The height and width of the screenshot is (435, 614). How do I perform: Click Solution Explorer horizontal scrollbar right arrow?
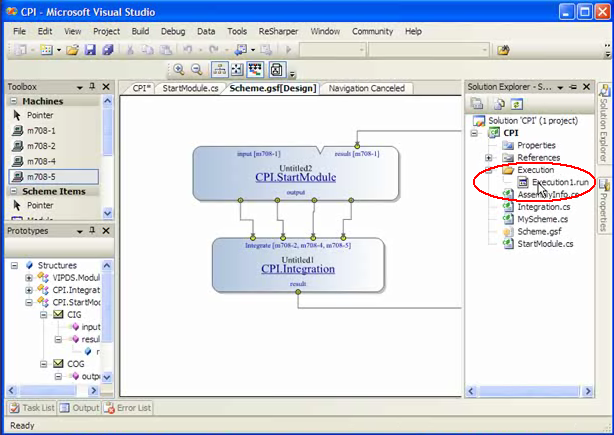(588, 391)
